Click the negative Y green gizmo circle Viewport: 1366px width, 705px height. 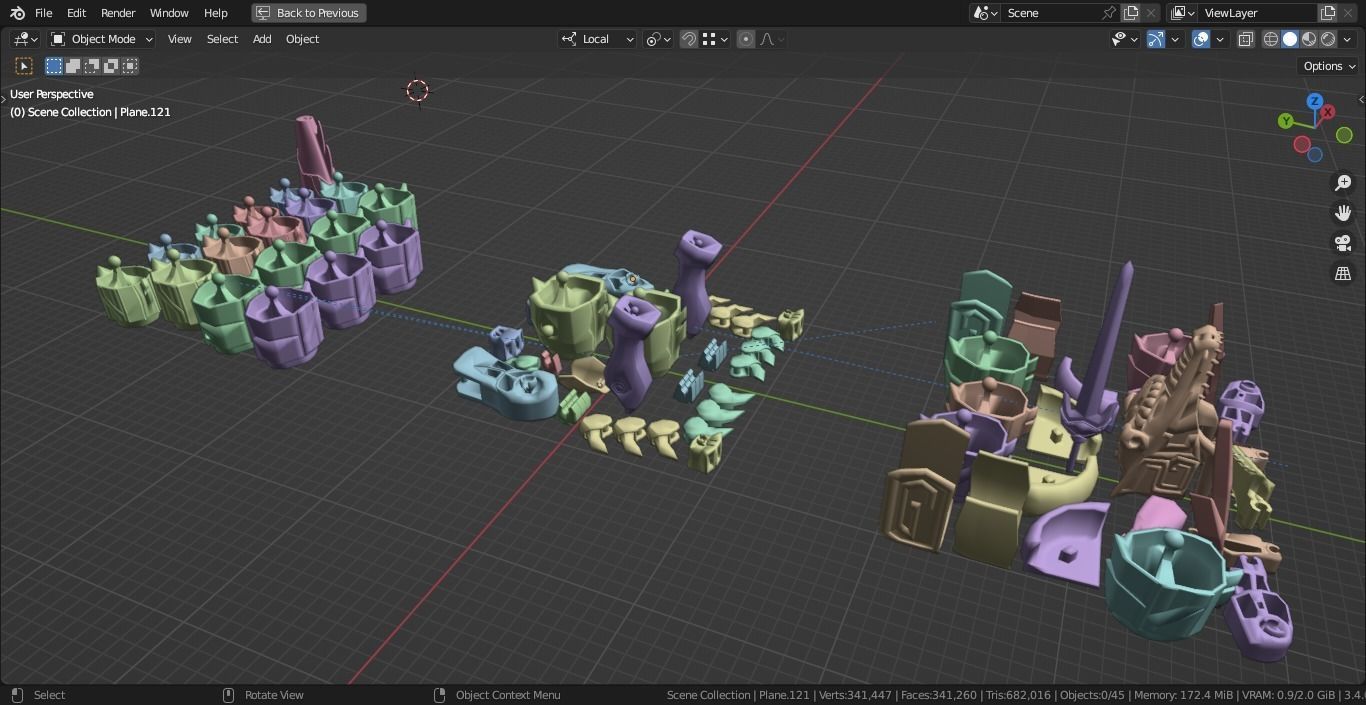pos(1345,135)
